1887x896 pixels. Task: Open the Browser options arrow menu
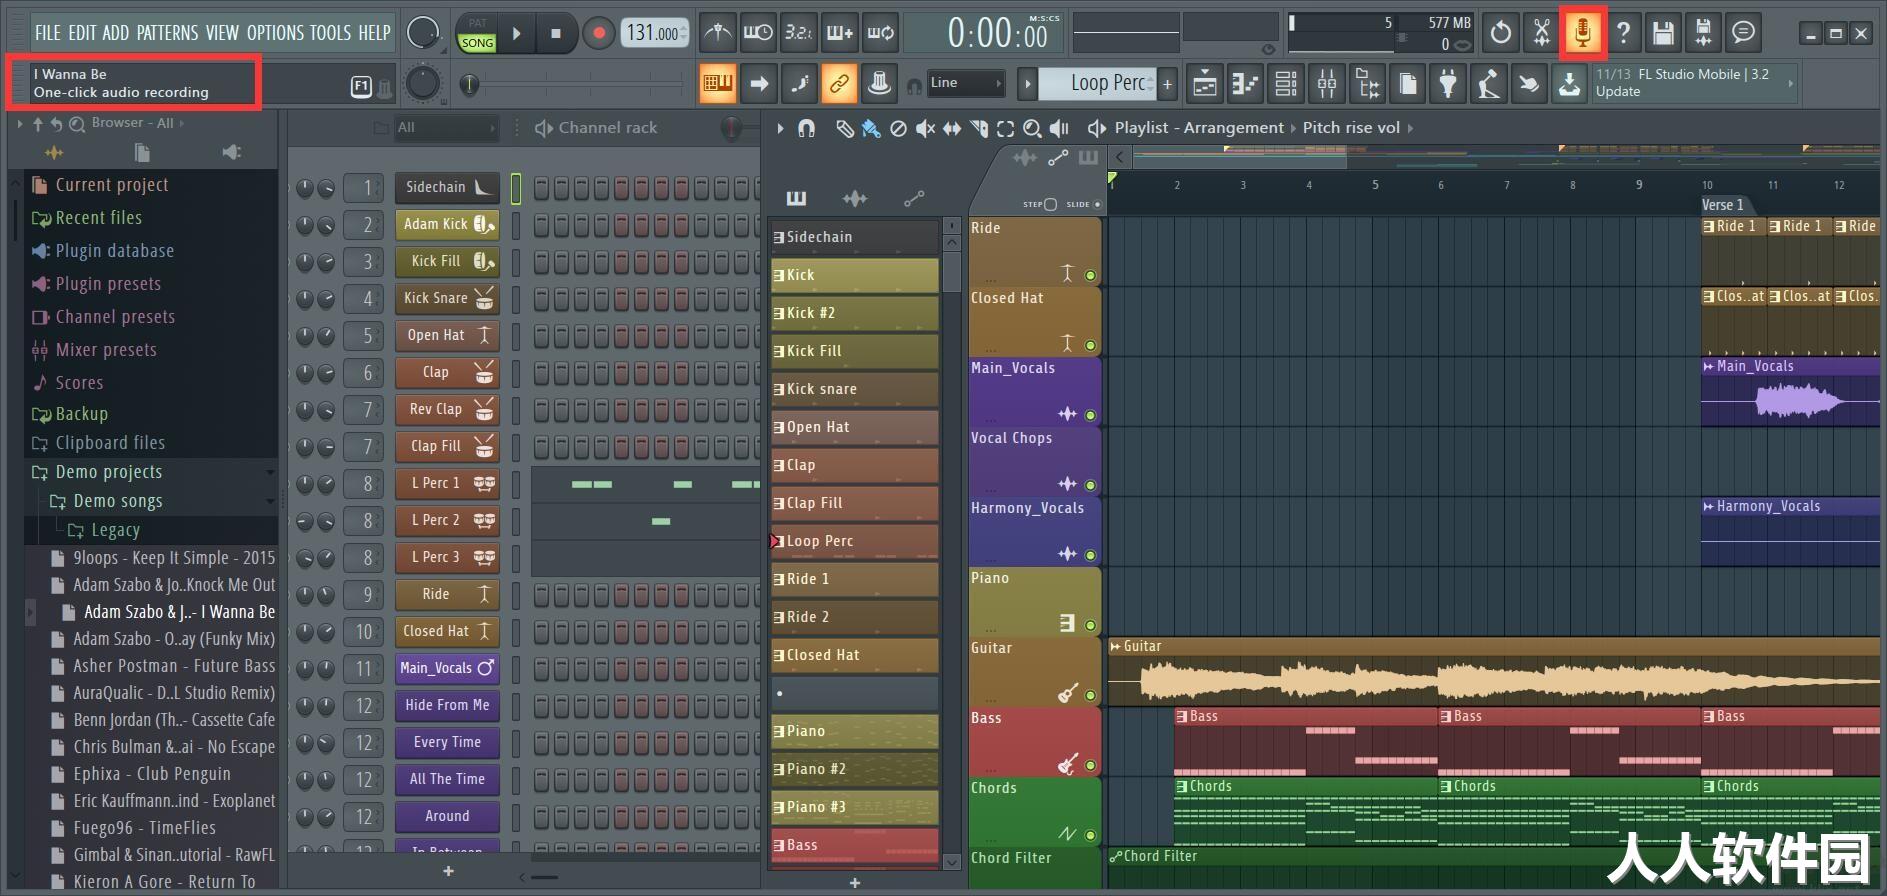click(x=19, y=123)
